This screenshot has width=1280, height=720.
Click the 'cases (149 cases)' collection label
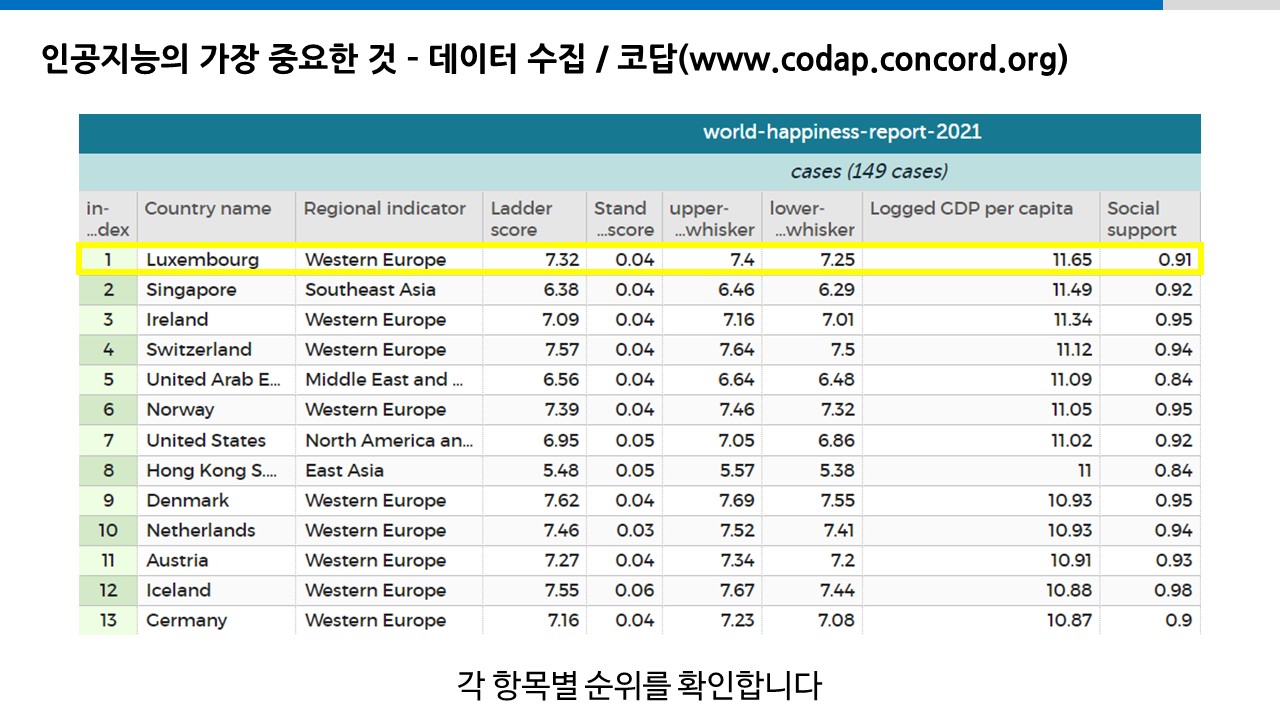tap(868, 172)
